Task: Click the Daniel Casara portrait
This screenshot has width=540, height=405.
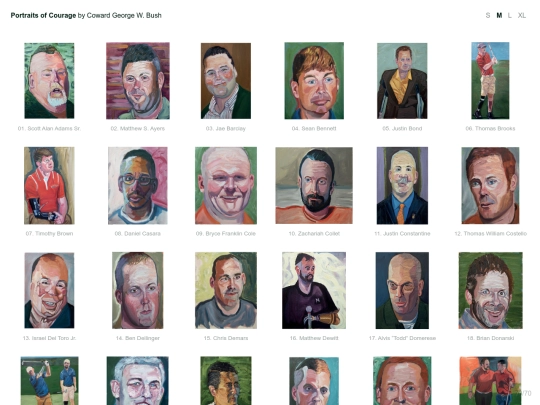Action: 138,186
